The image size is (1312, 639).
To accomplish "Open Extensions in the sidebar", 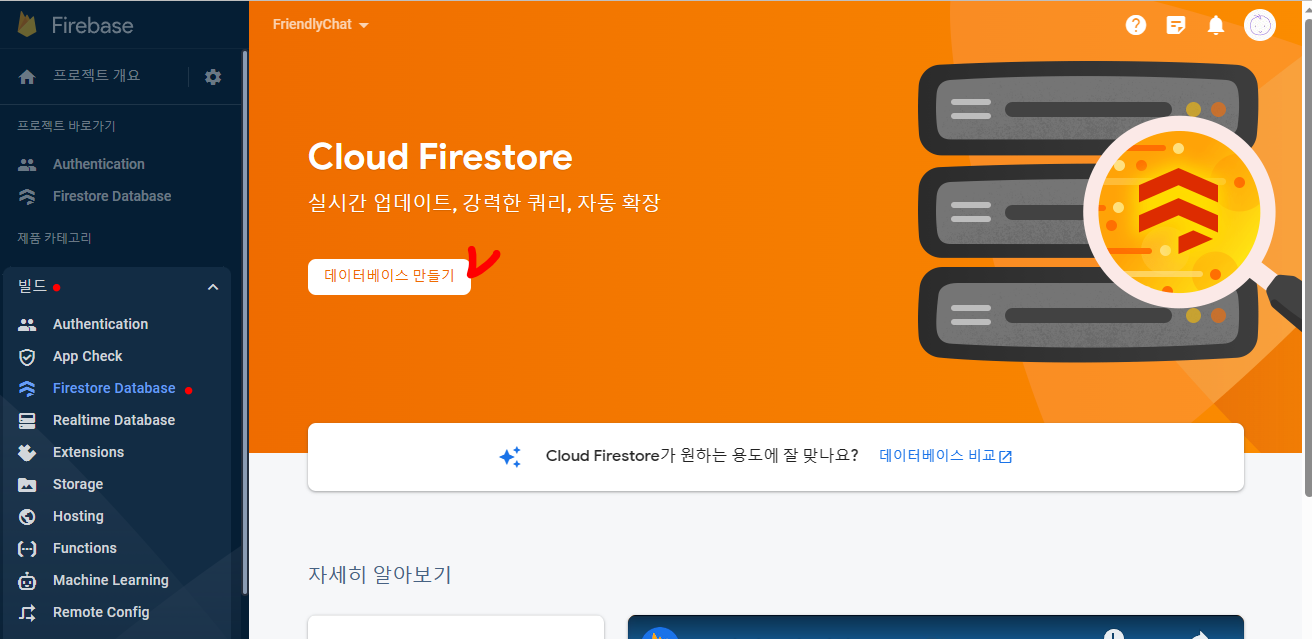I will pyautogui.click(x=88, y=452).
